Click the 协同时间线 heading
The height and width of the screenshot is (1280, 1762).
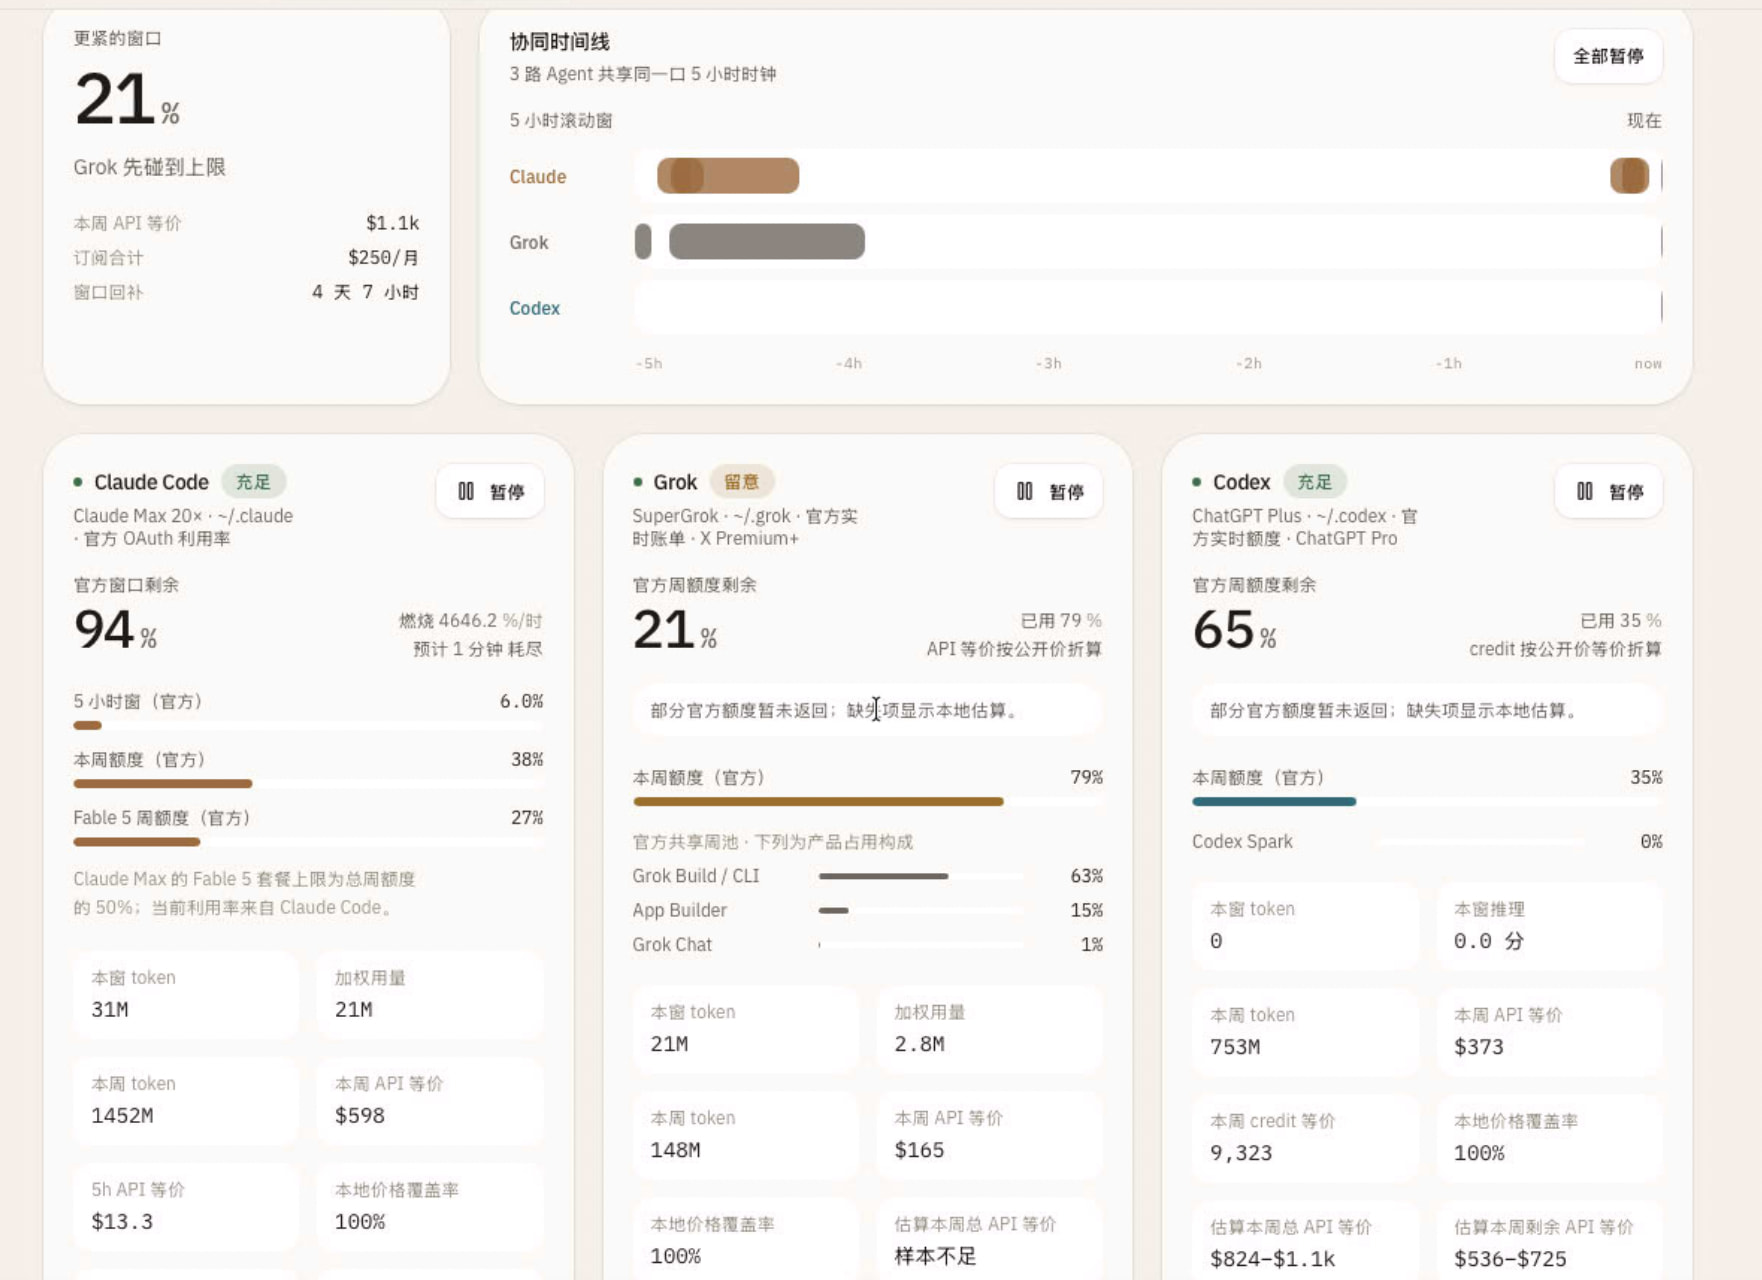point(559,42)
